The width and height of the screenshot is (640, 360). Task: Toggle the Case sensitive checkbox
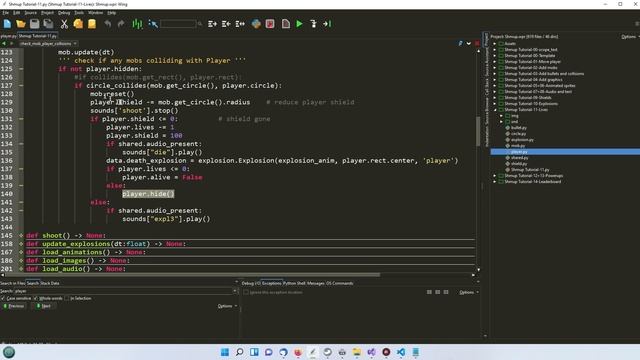point(3,298)
